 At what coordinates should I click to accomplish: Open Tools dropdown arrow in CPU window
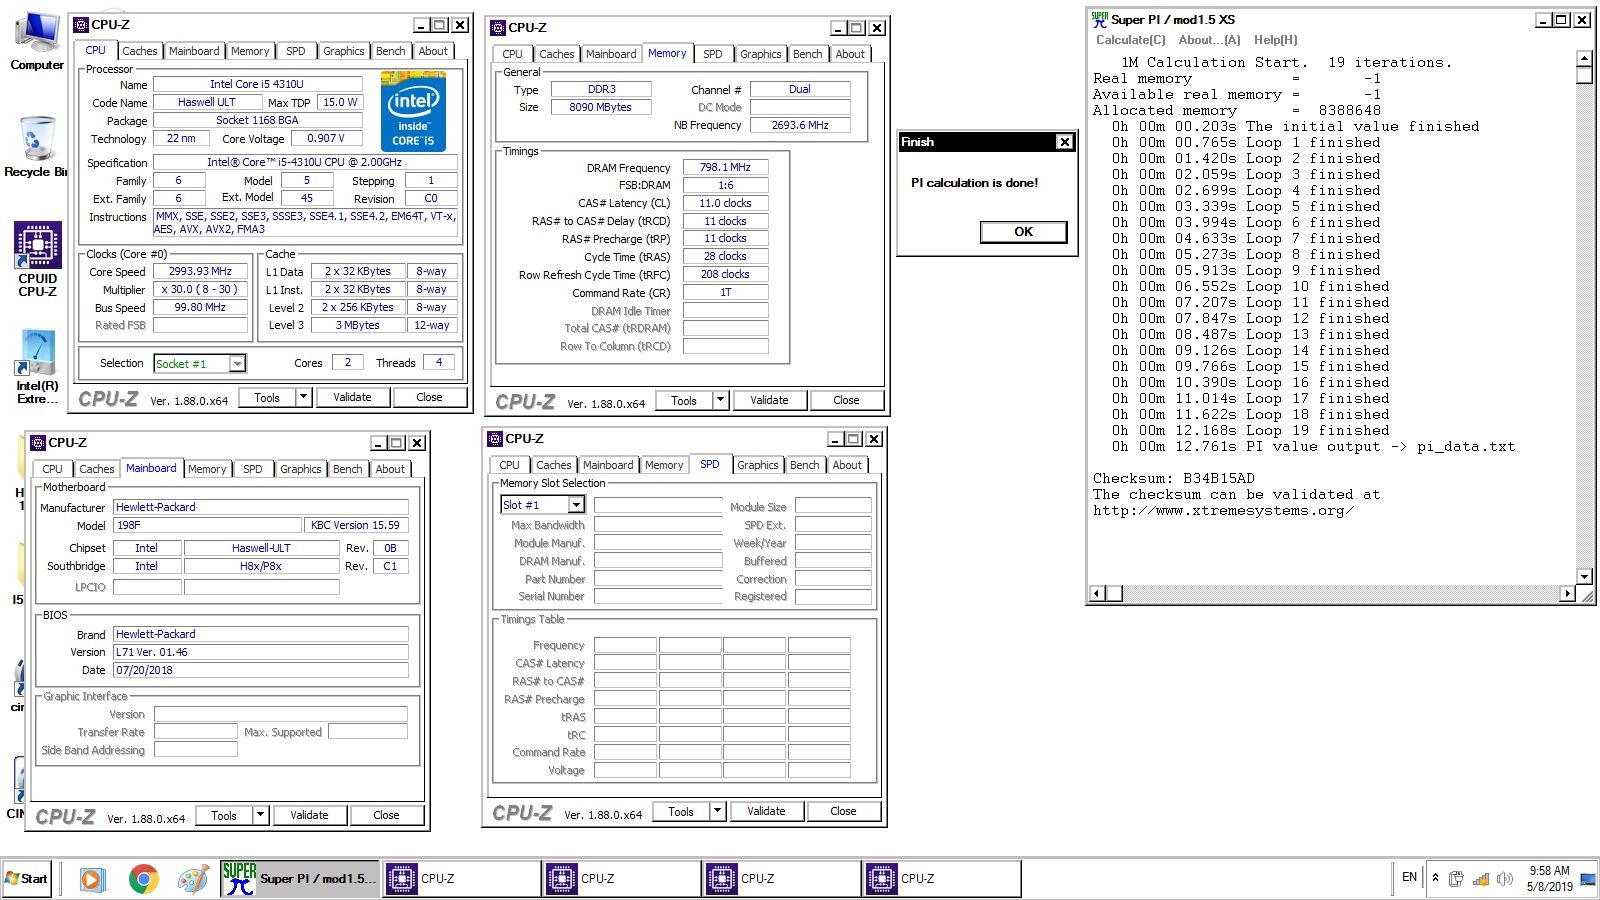(x=303, y=397)
